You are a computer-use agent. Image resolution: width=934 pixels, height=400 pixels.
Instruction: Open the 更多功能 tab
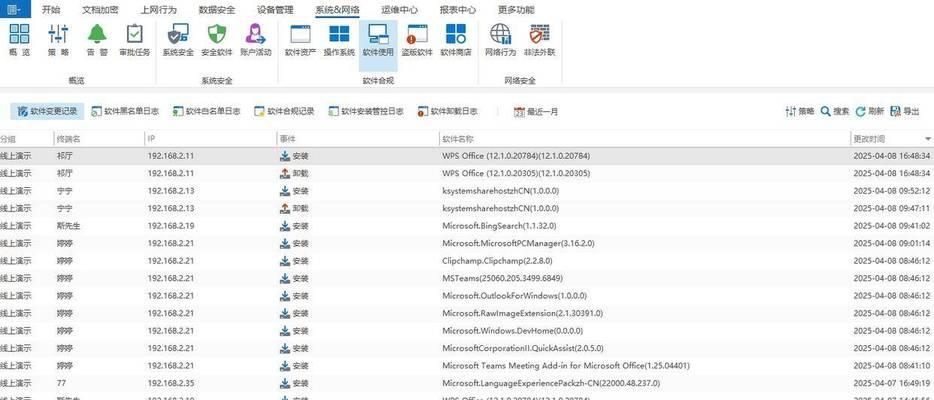[x=516, y=10]
